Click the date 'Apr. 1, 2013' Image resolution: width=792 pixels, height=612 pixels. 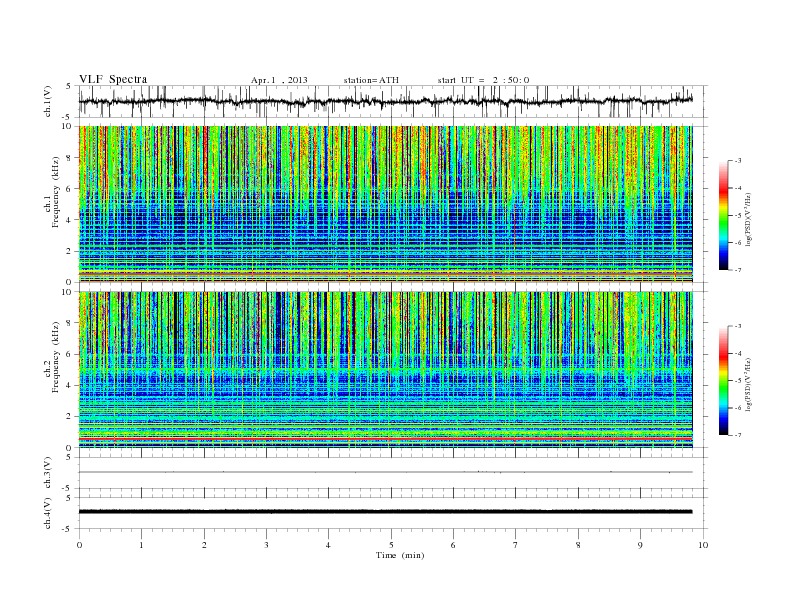(279, 80)
